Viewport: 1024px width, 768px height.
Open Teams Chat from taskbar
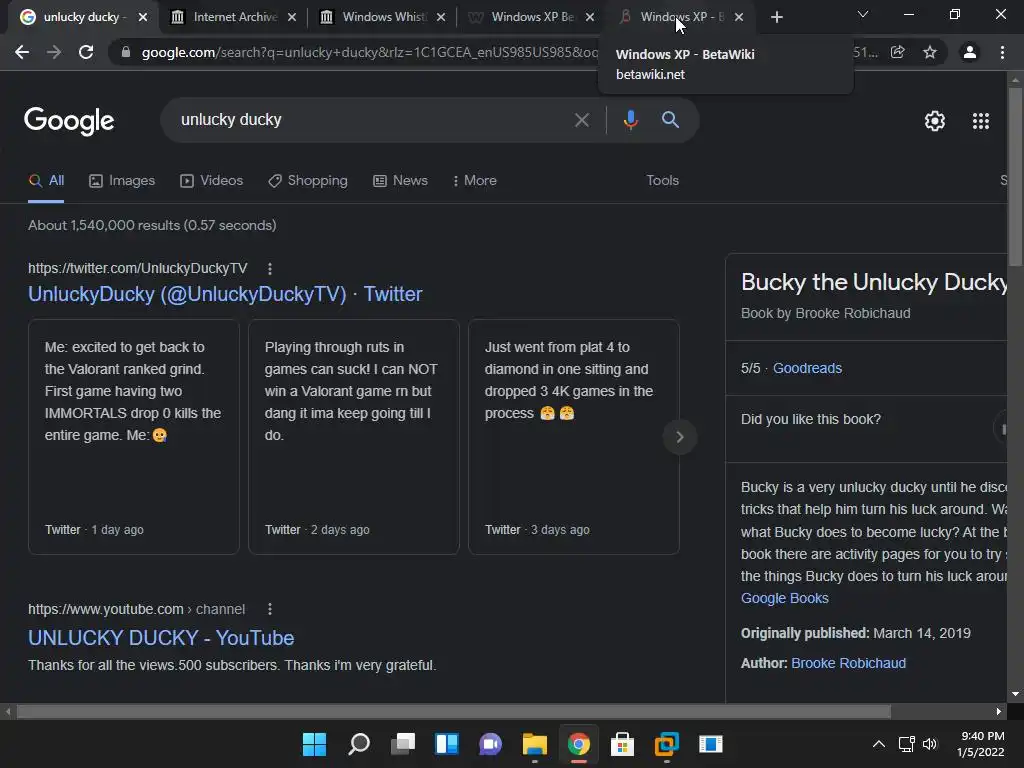point(490,744)
